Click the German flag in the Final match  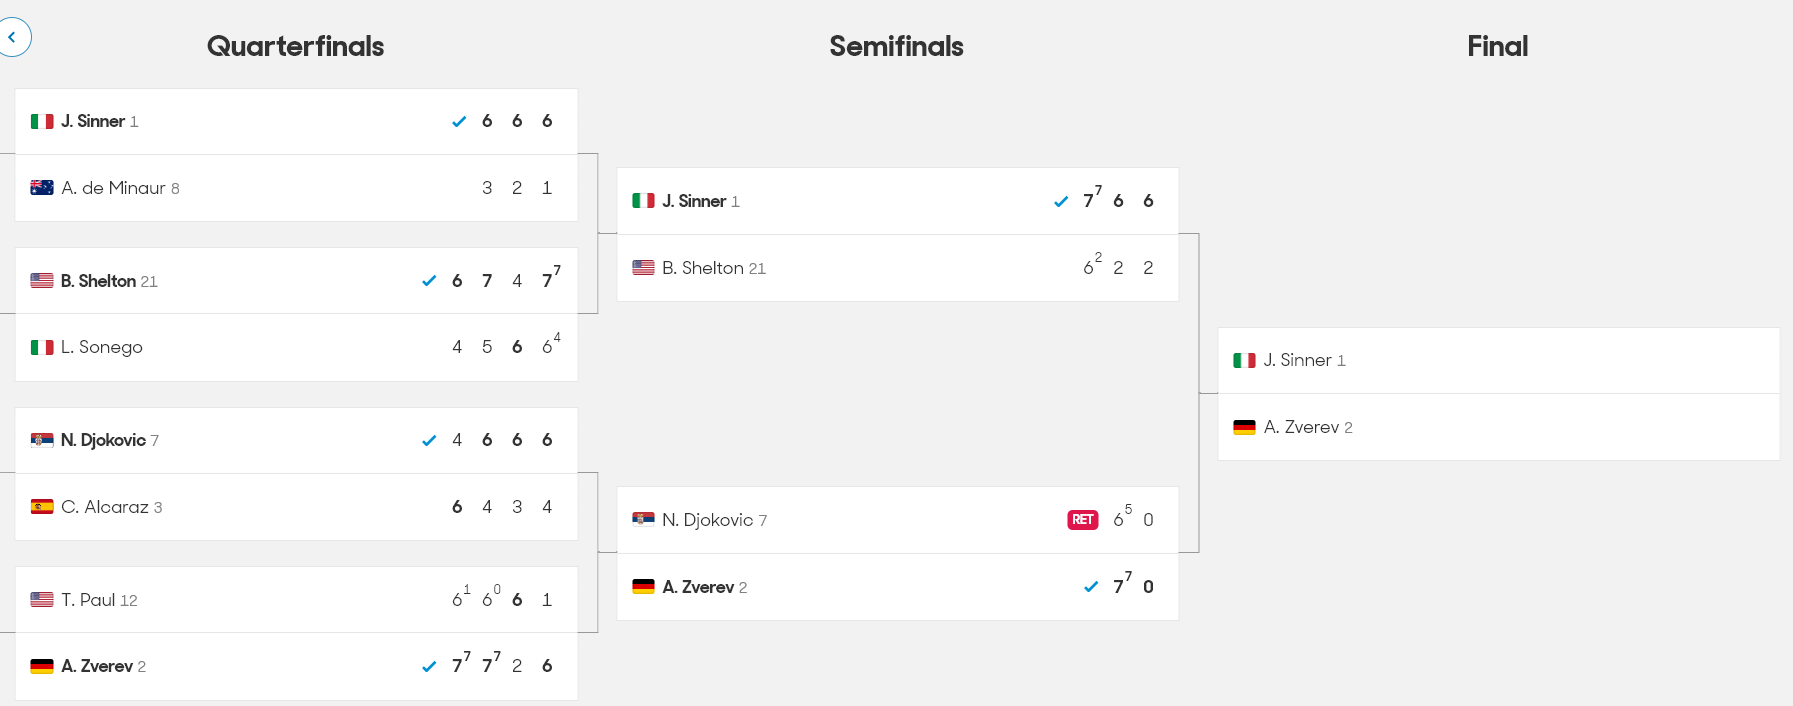tap(1244, 427)
